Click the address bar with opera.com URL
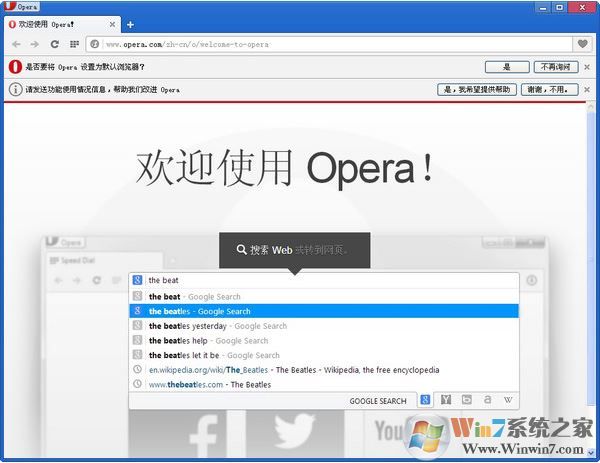This screenshot has width=600, height=463. [330, 44]
